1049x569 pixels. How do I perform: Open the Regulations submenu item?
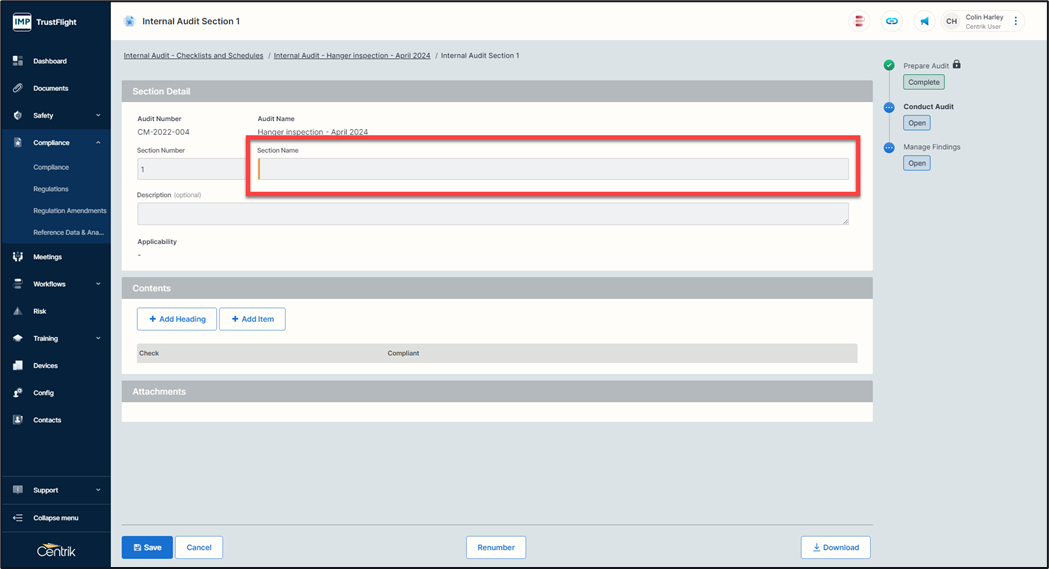(51, 189)
